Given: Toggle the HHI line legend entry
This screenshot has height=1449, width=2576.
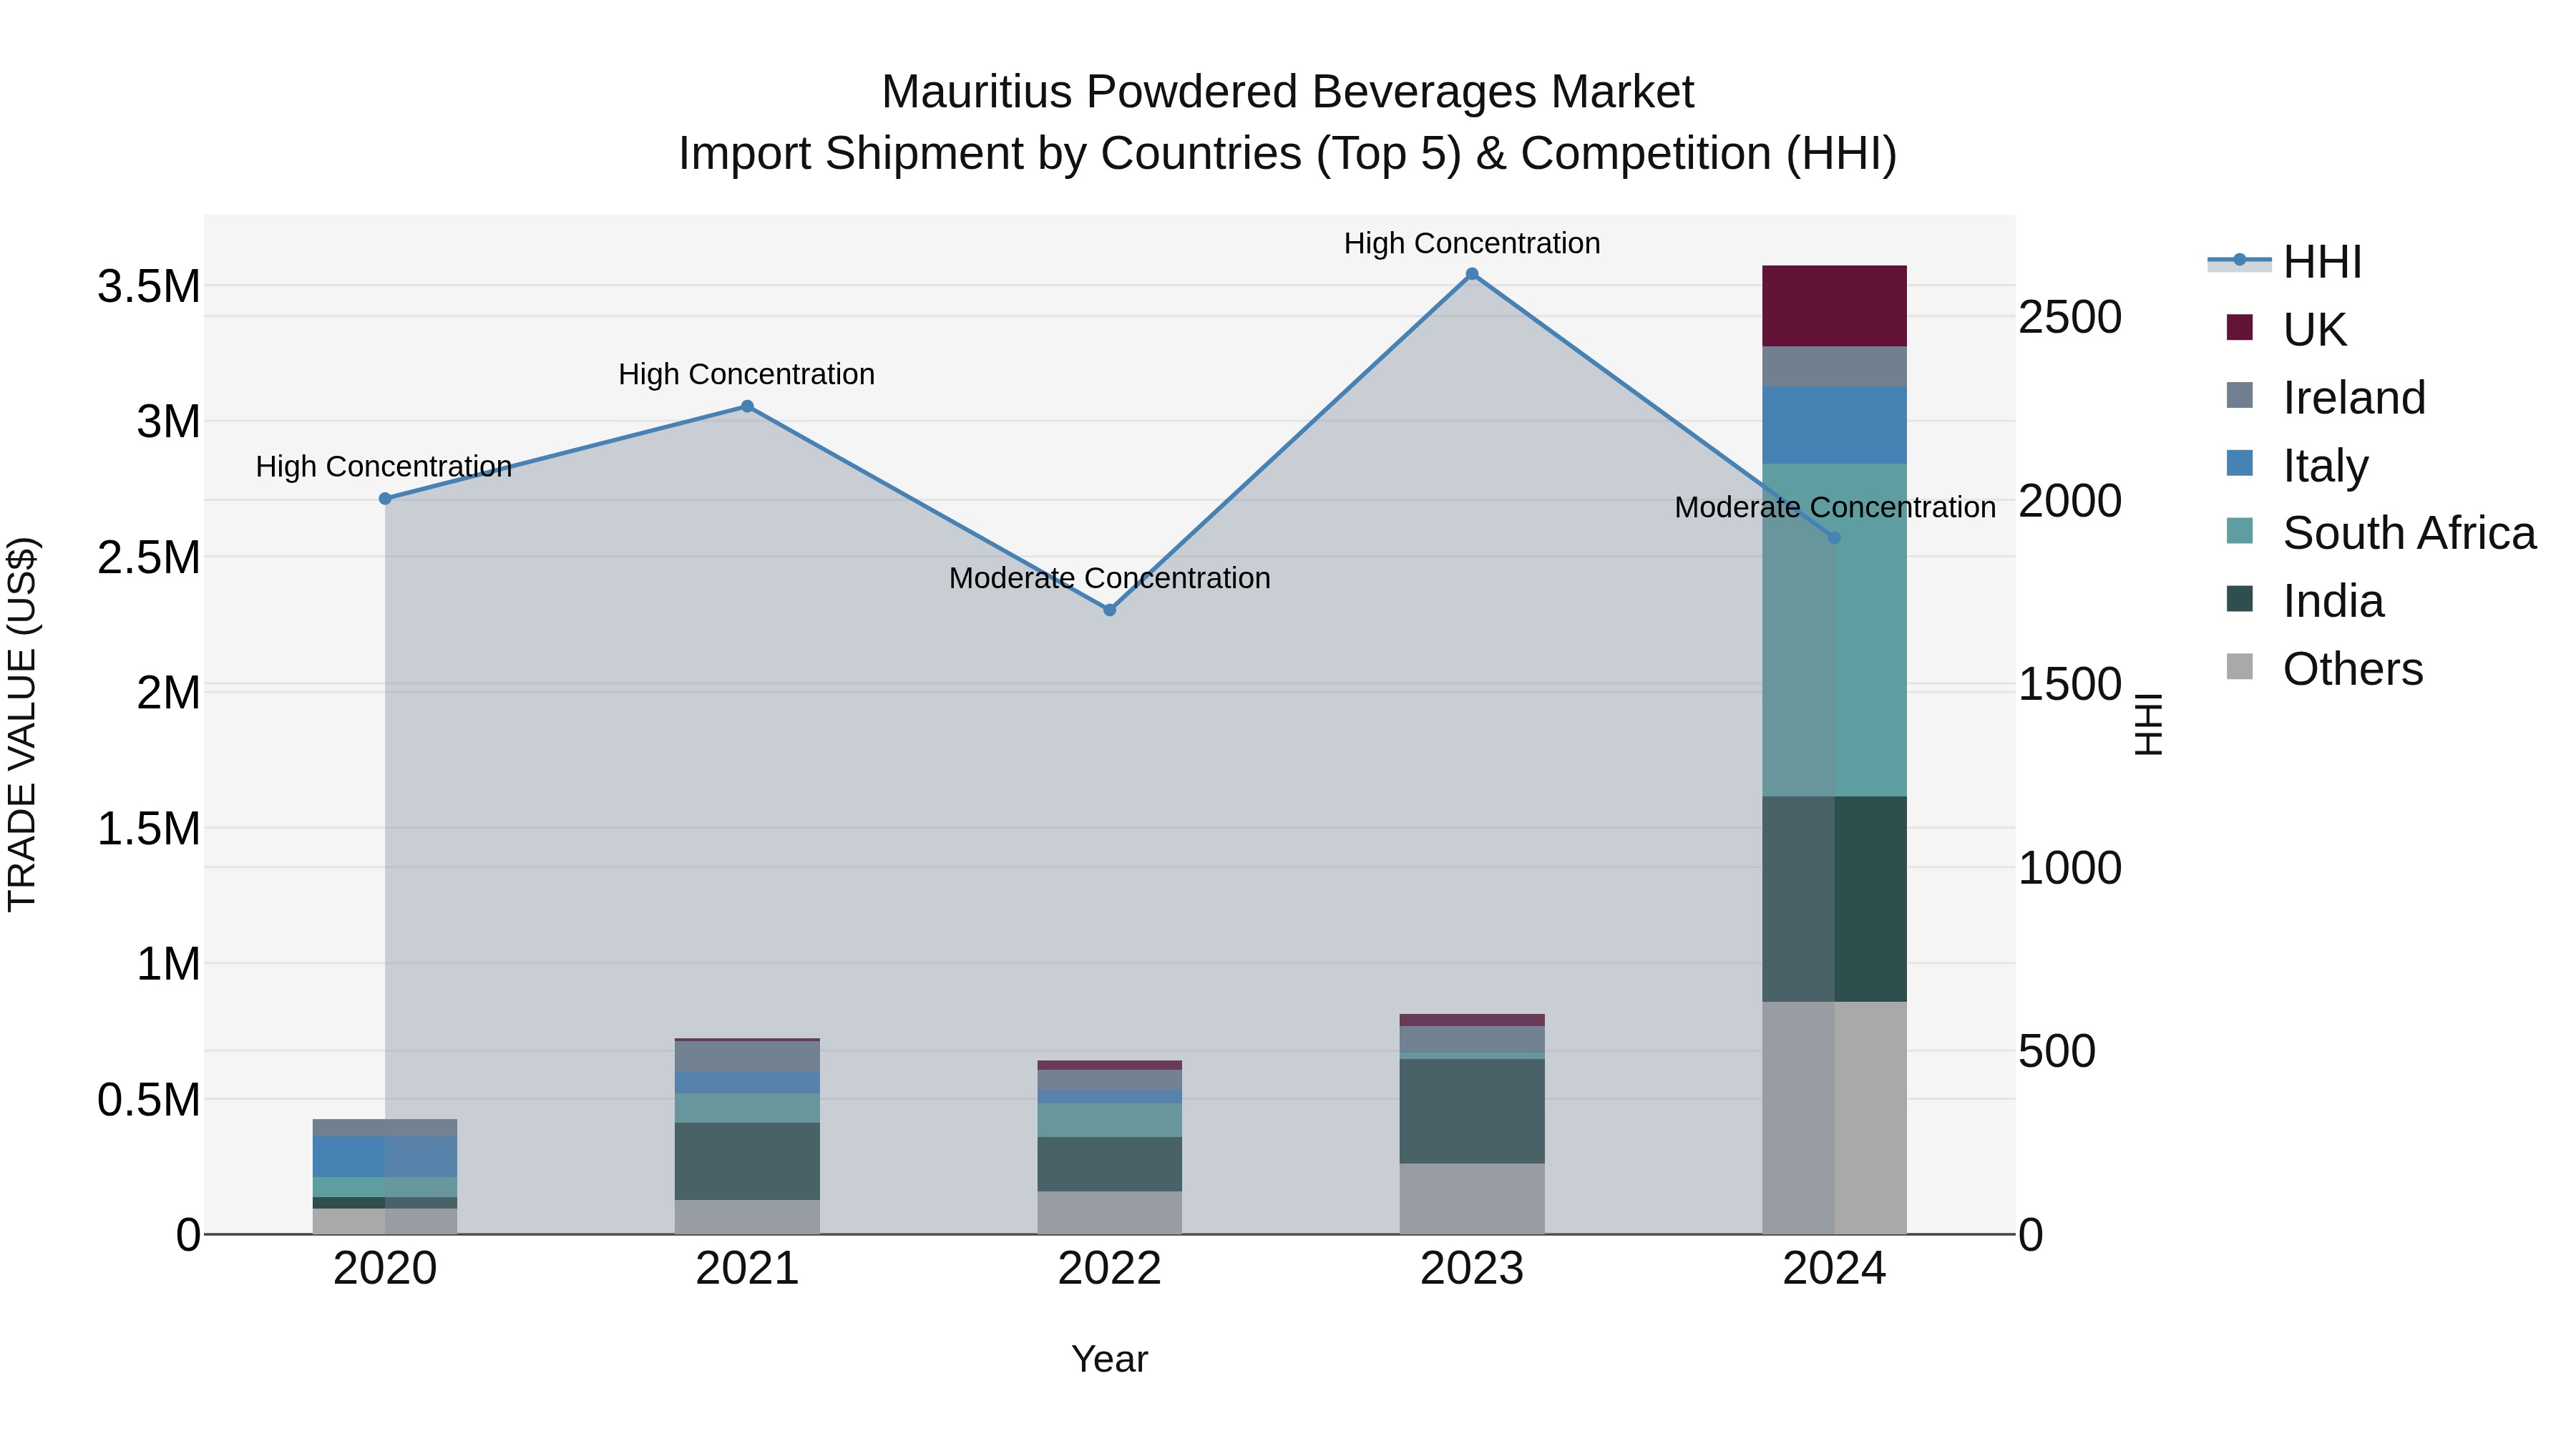Looking at the screenshot, I should [2286, 262].
